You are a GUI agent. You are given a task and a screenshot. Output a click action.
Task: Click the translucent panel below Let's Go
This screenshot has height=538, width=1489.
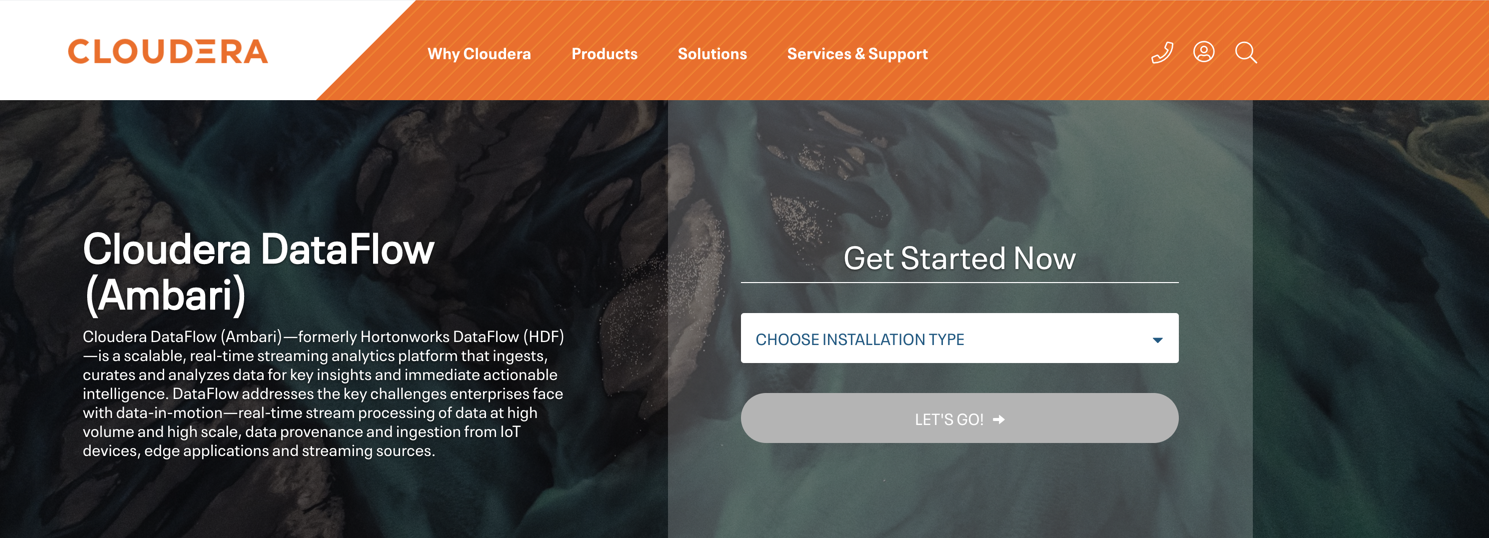point(959,492)
